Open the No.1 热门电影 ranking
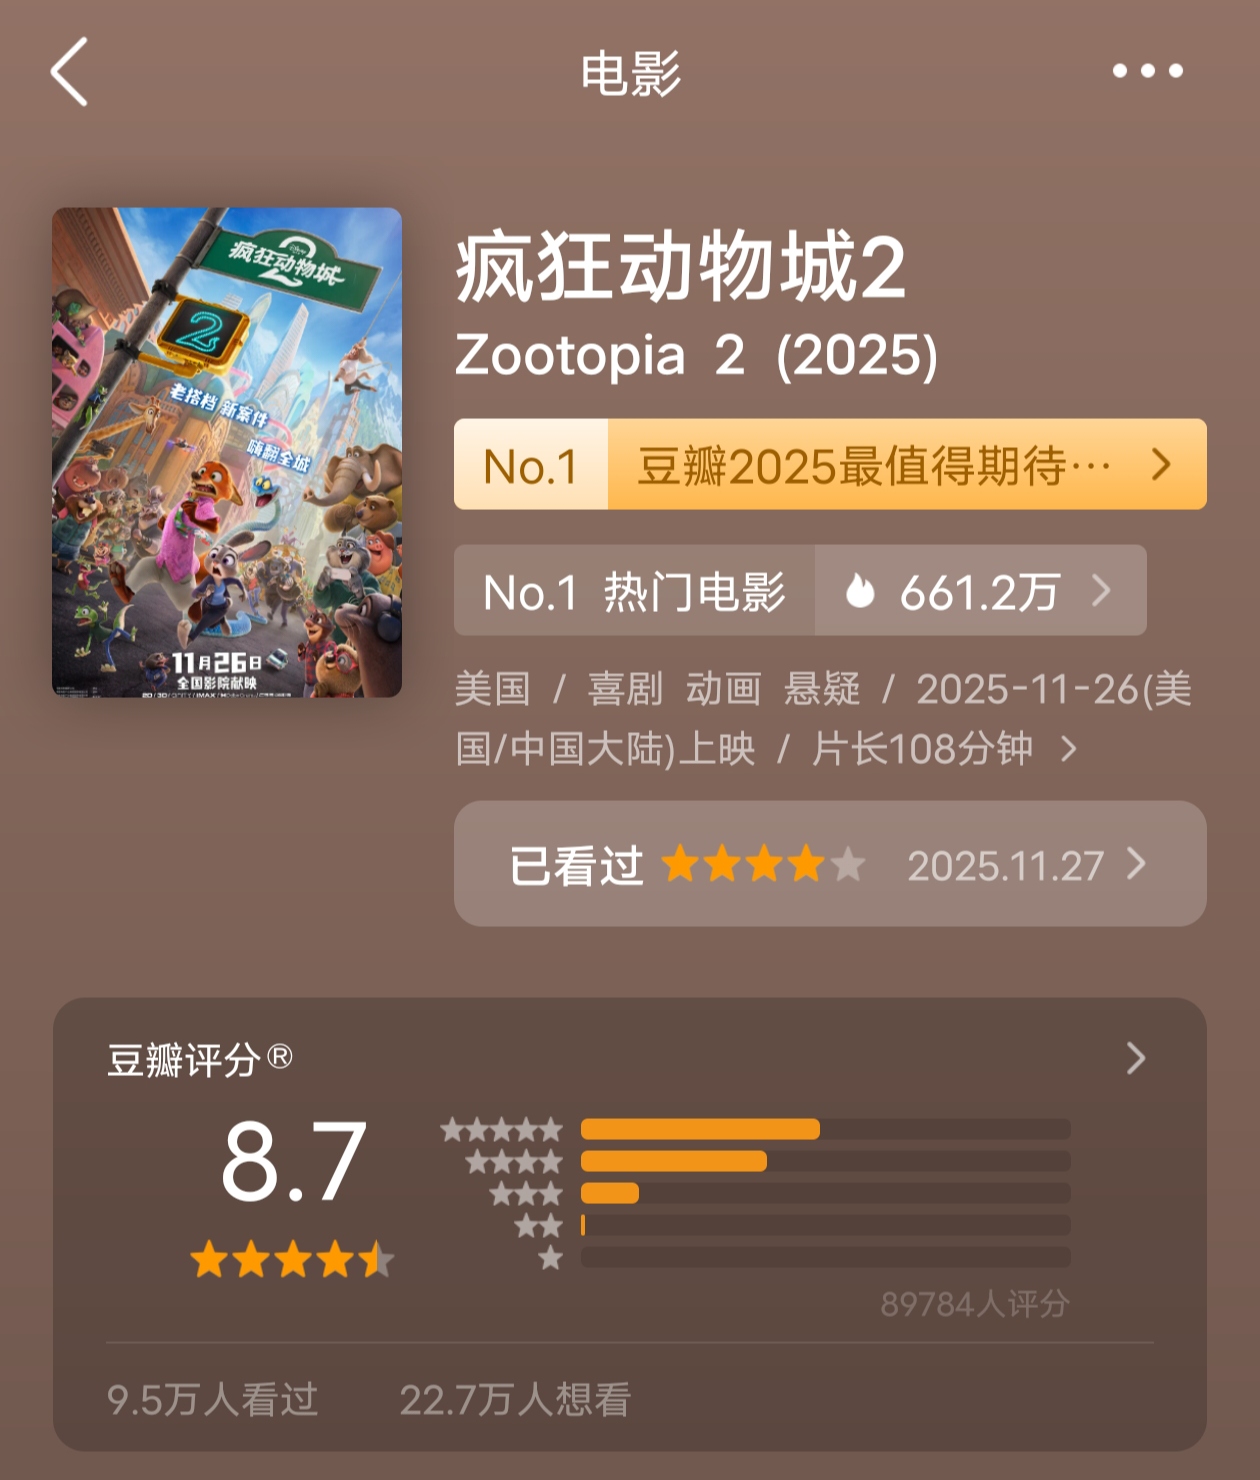1260x1480 pixels. click(x=634, y=591)
